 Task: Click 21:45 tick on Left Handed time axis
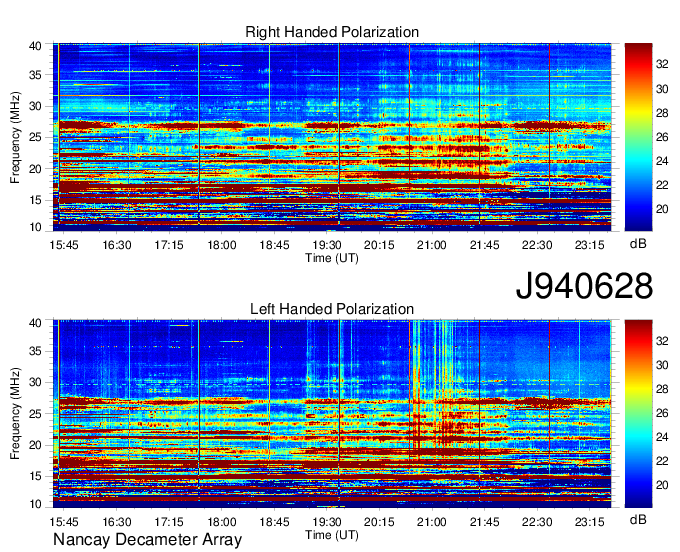(x=484, y=522)
